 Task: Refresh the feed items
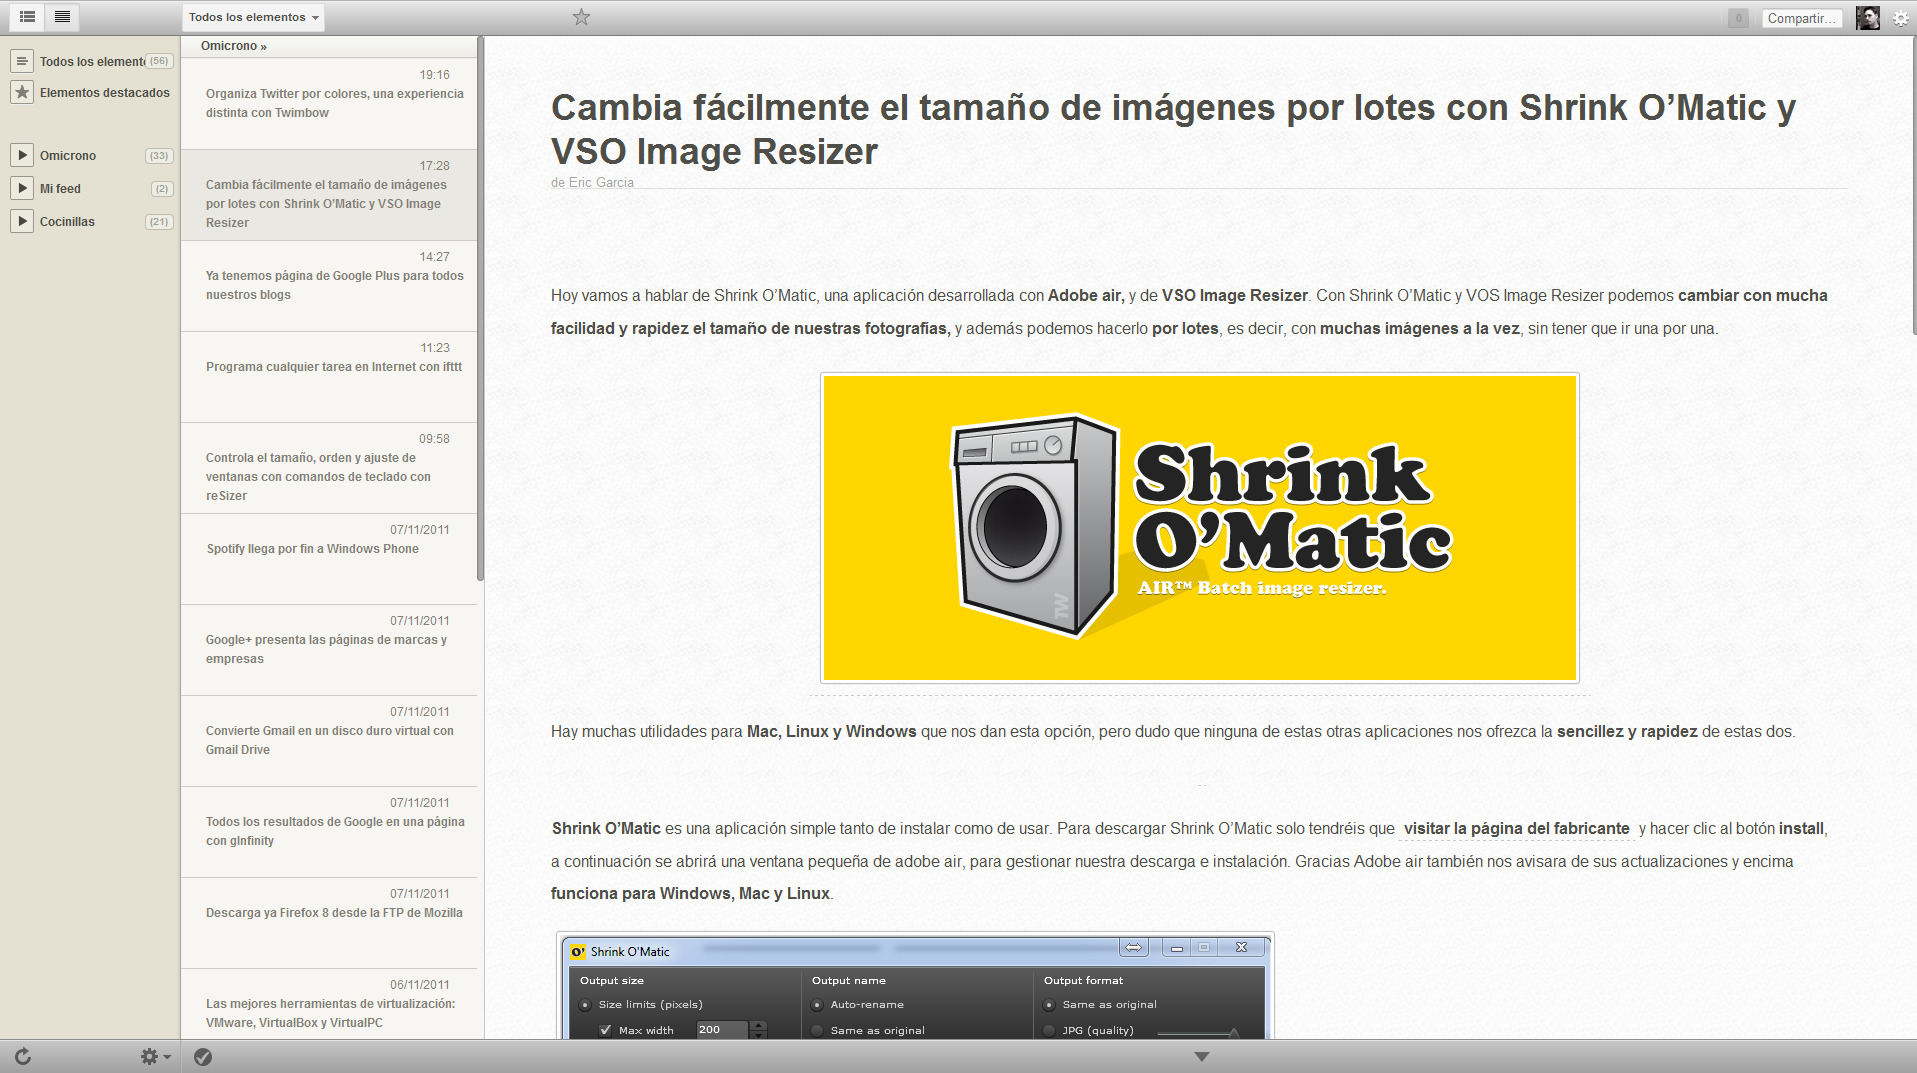22,1056
